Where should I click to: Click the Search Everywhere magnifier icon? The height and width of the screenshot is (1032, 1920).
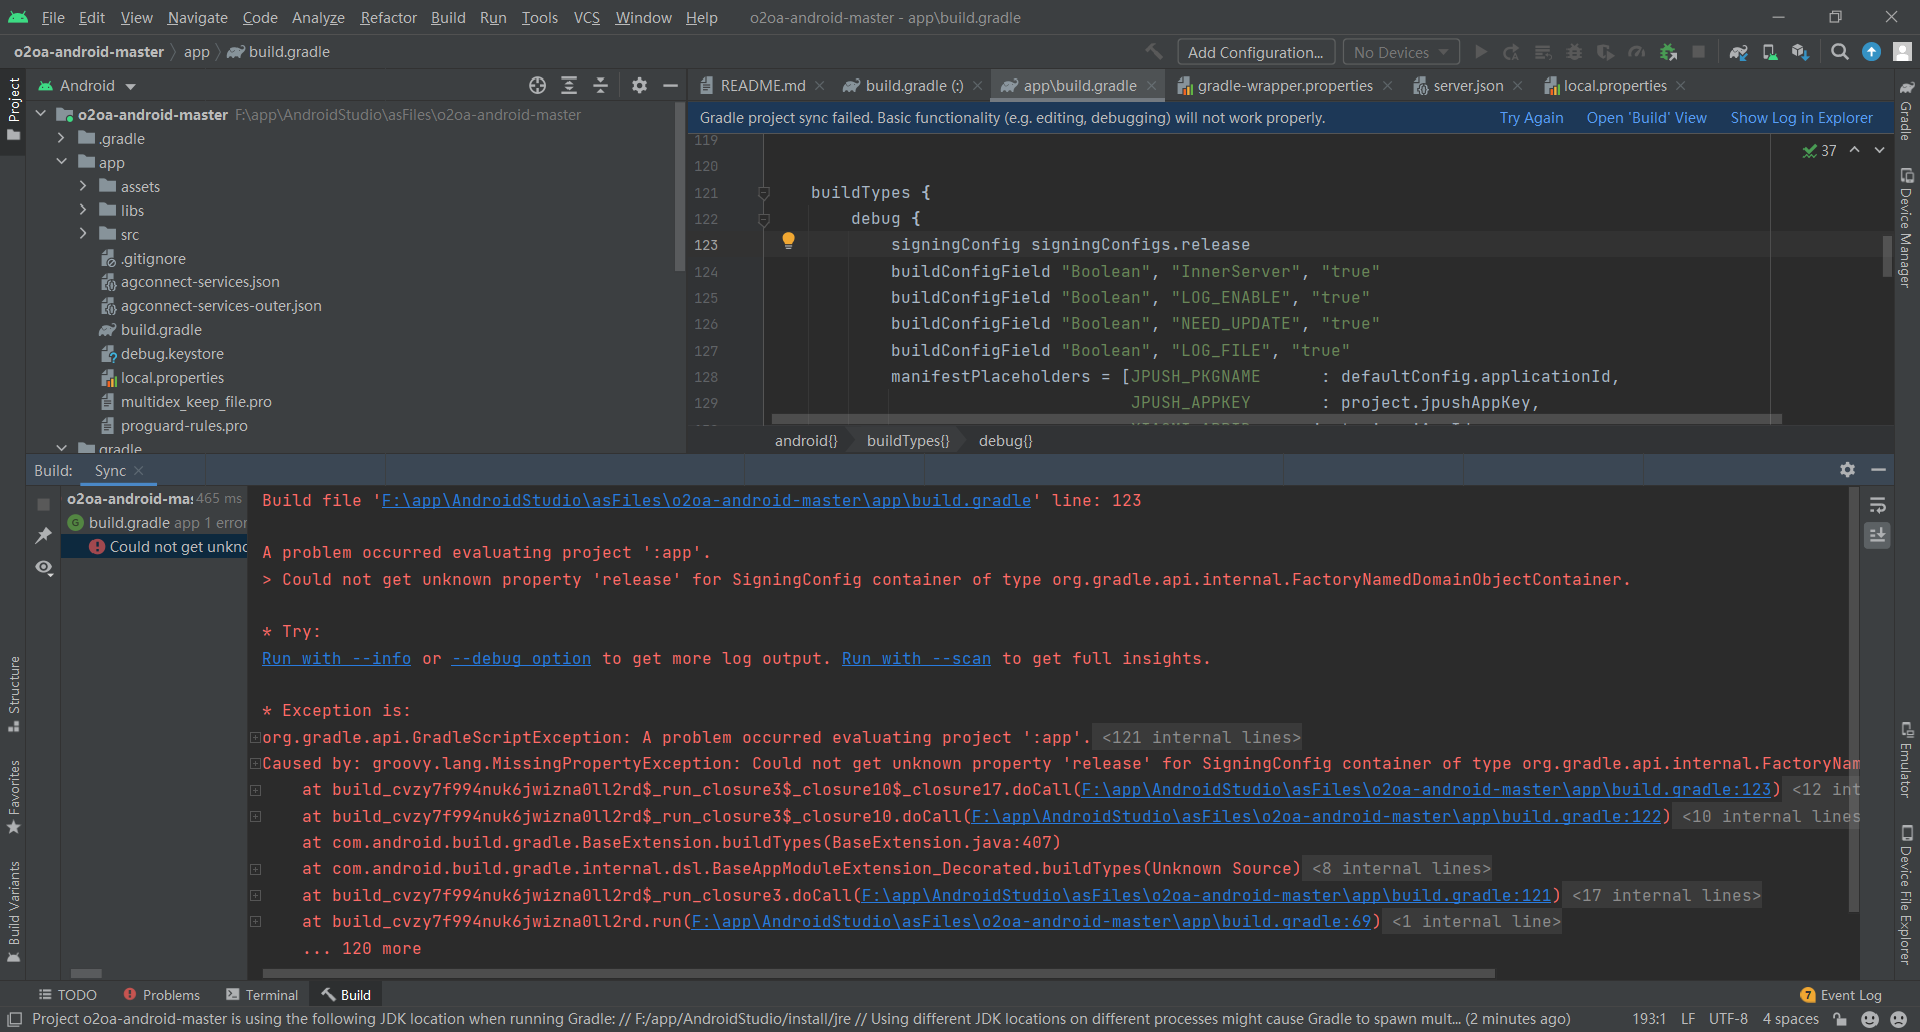(1840, 52)
